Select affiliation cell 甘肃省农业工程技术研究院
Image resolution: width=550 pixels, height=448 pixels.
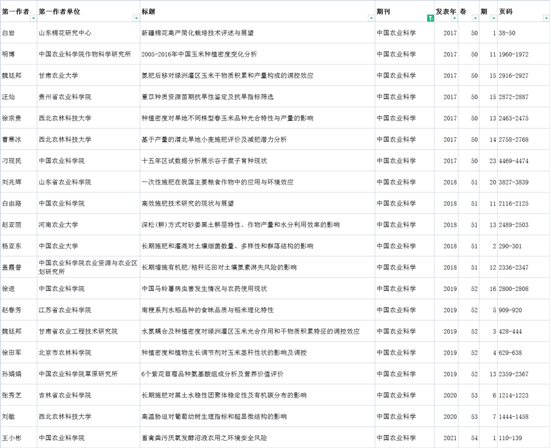tap(89, 331)
